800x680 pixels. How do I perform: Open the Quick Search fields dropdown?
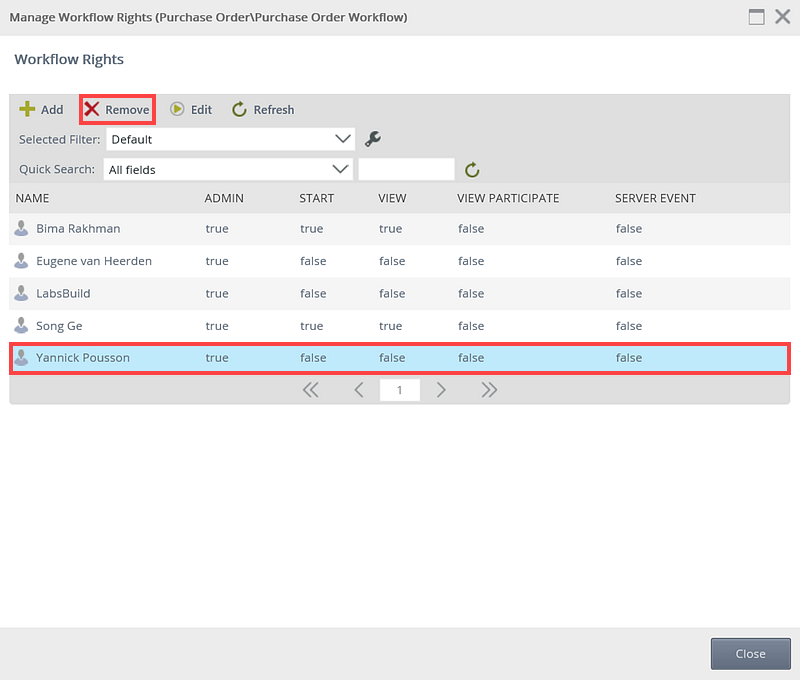click(x=341, y=169)
